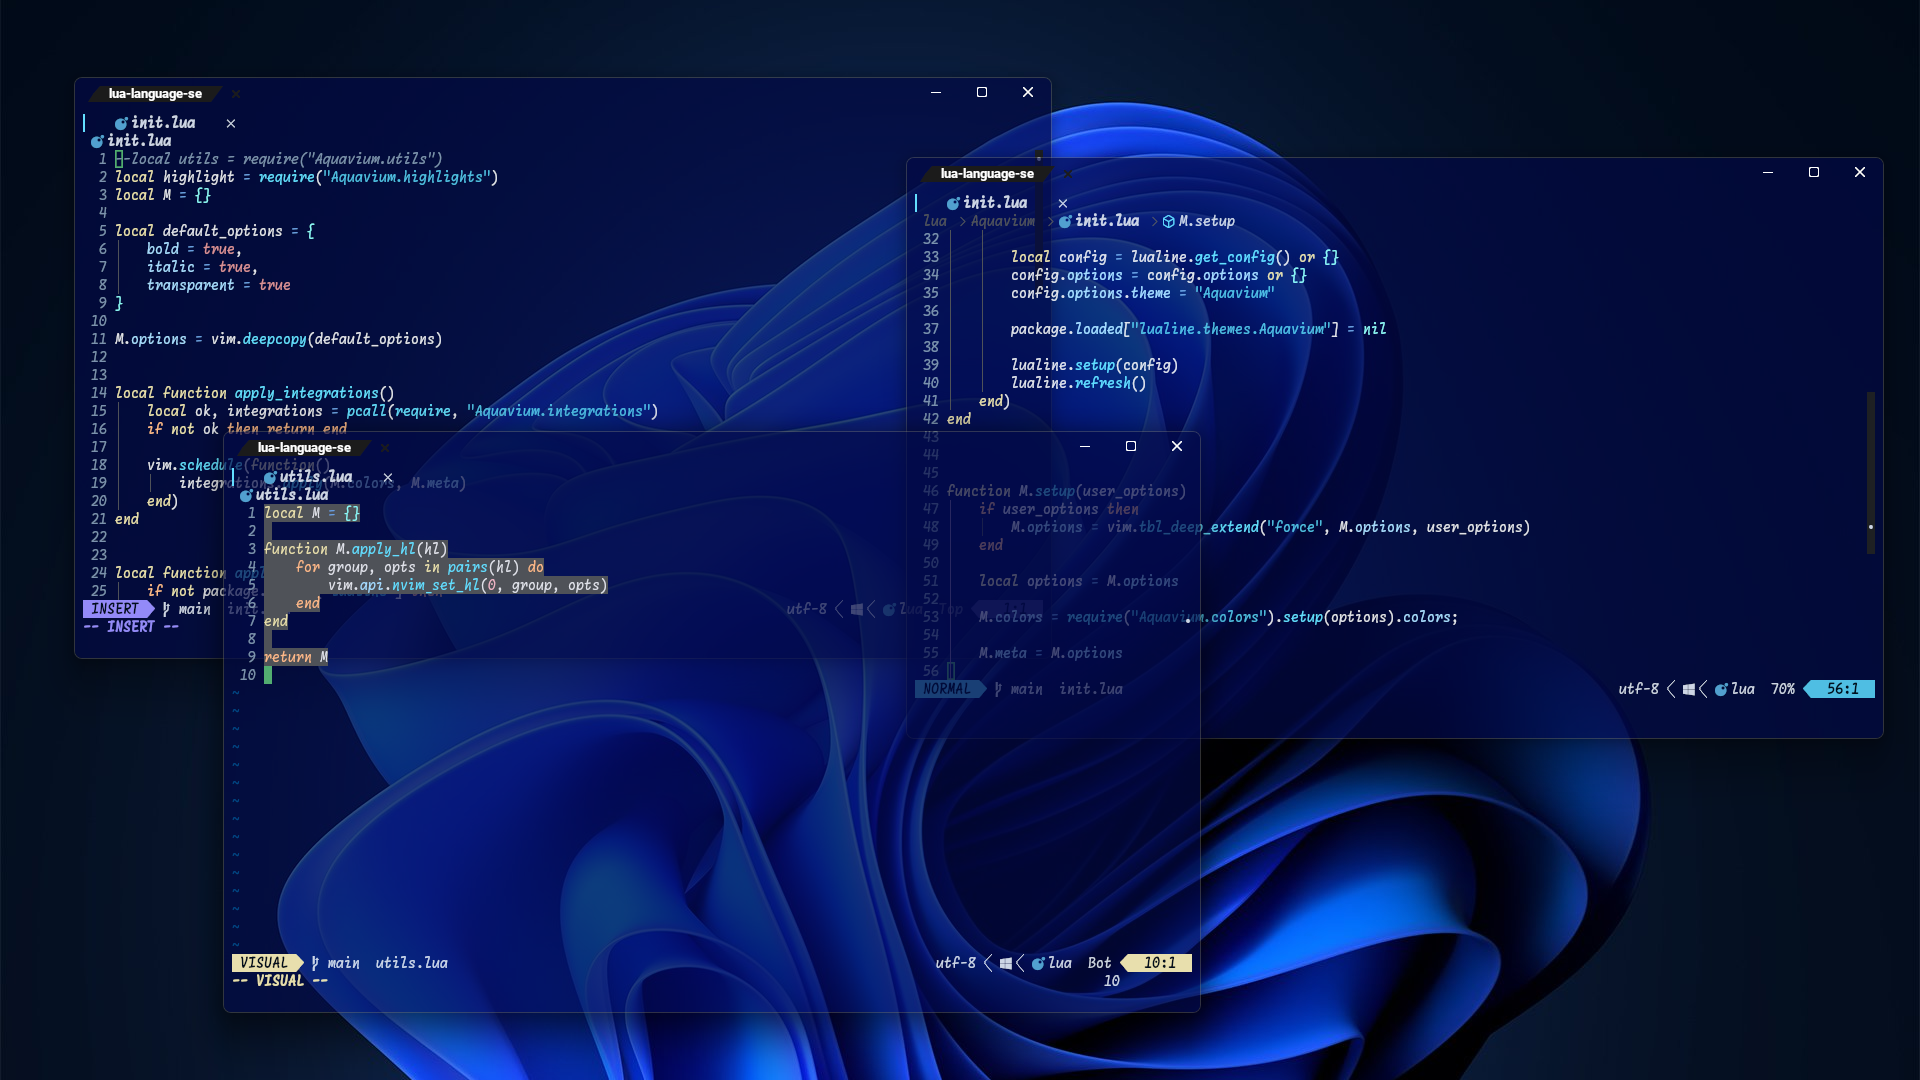The image size is (1920, 1080).
Task: Click the Lua icon beside the top-left window's winbar init.lua
Action: pos(97,141)
